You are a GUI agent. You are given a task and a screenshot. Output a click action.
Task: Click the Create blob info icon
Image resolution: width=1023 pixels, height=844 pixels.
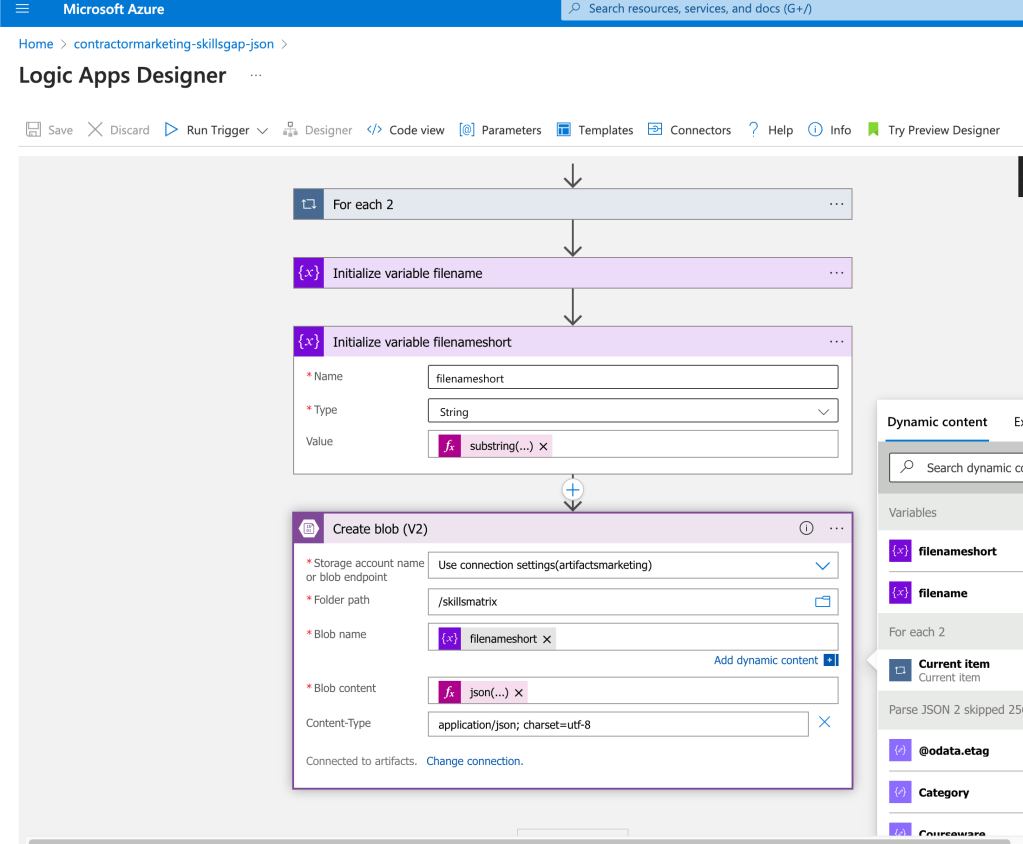point(806,528)
